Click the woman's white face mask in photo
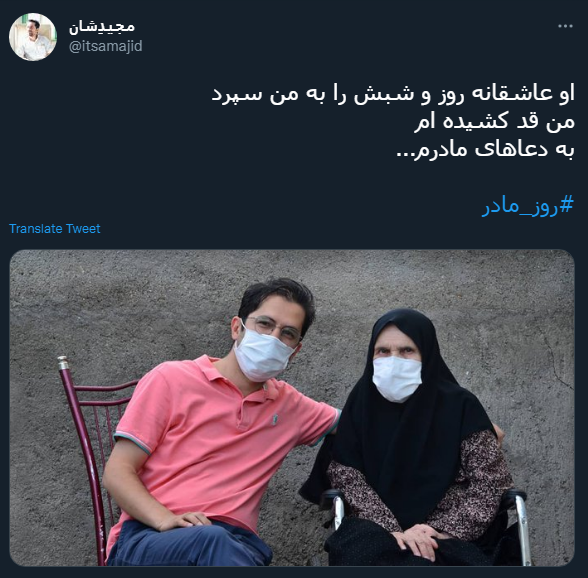This screenshot has width=588, height=578. coord(397,379)
